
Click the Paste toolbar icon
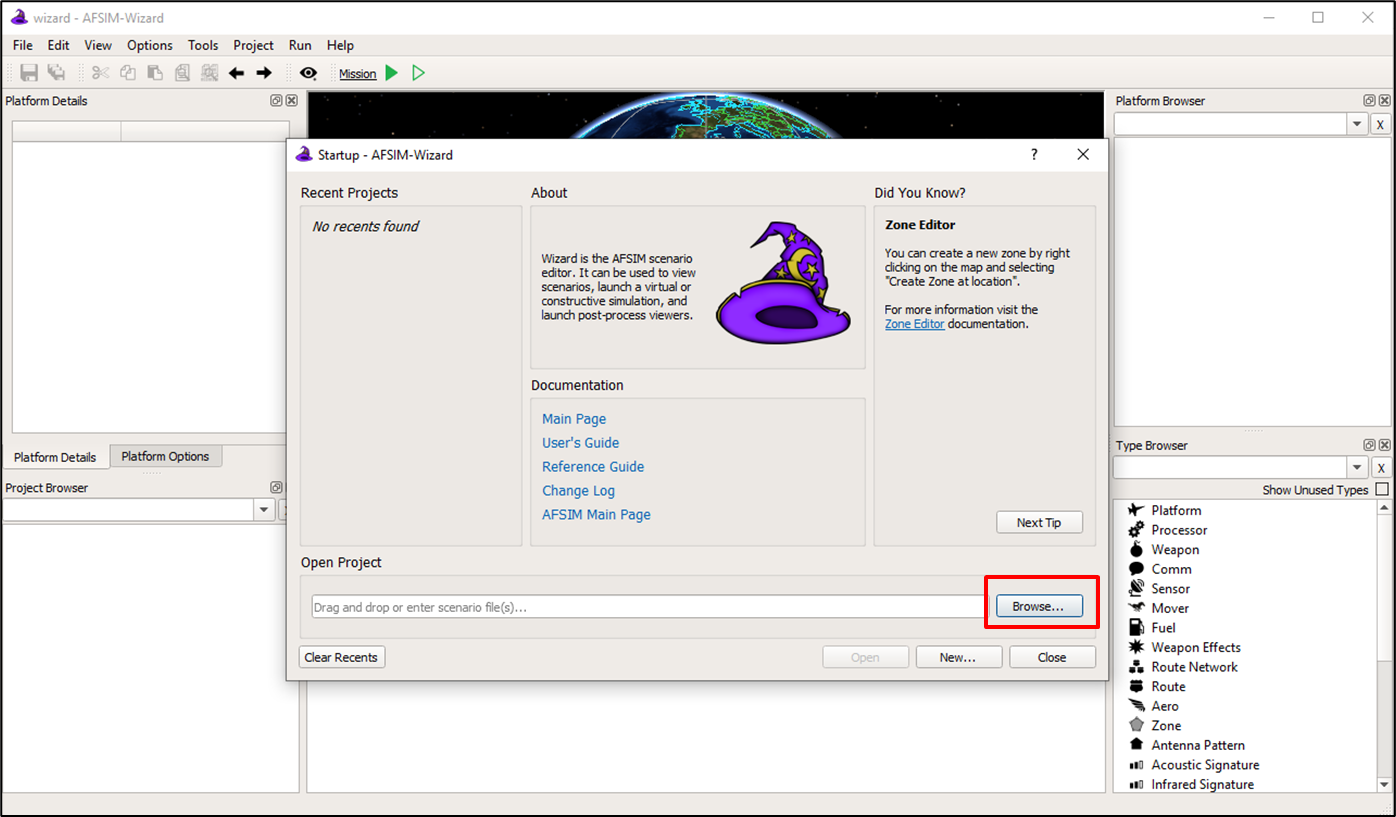[x=154, y=73]
